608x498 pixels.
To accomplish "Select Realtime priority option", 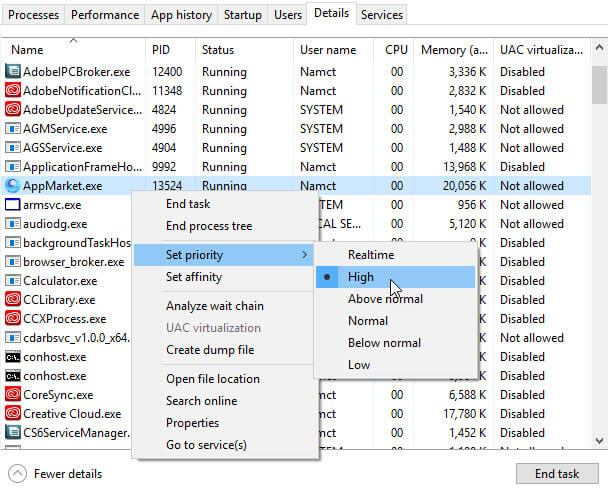I will pyautogui.click(x=370, y=255).
